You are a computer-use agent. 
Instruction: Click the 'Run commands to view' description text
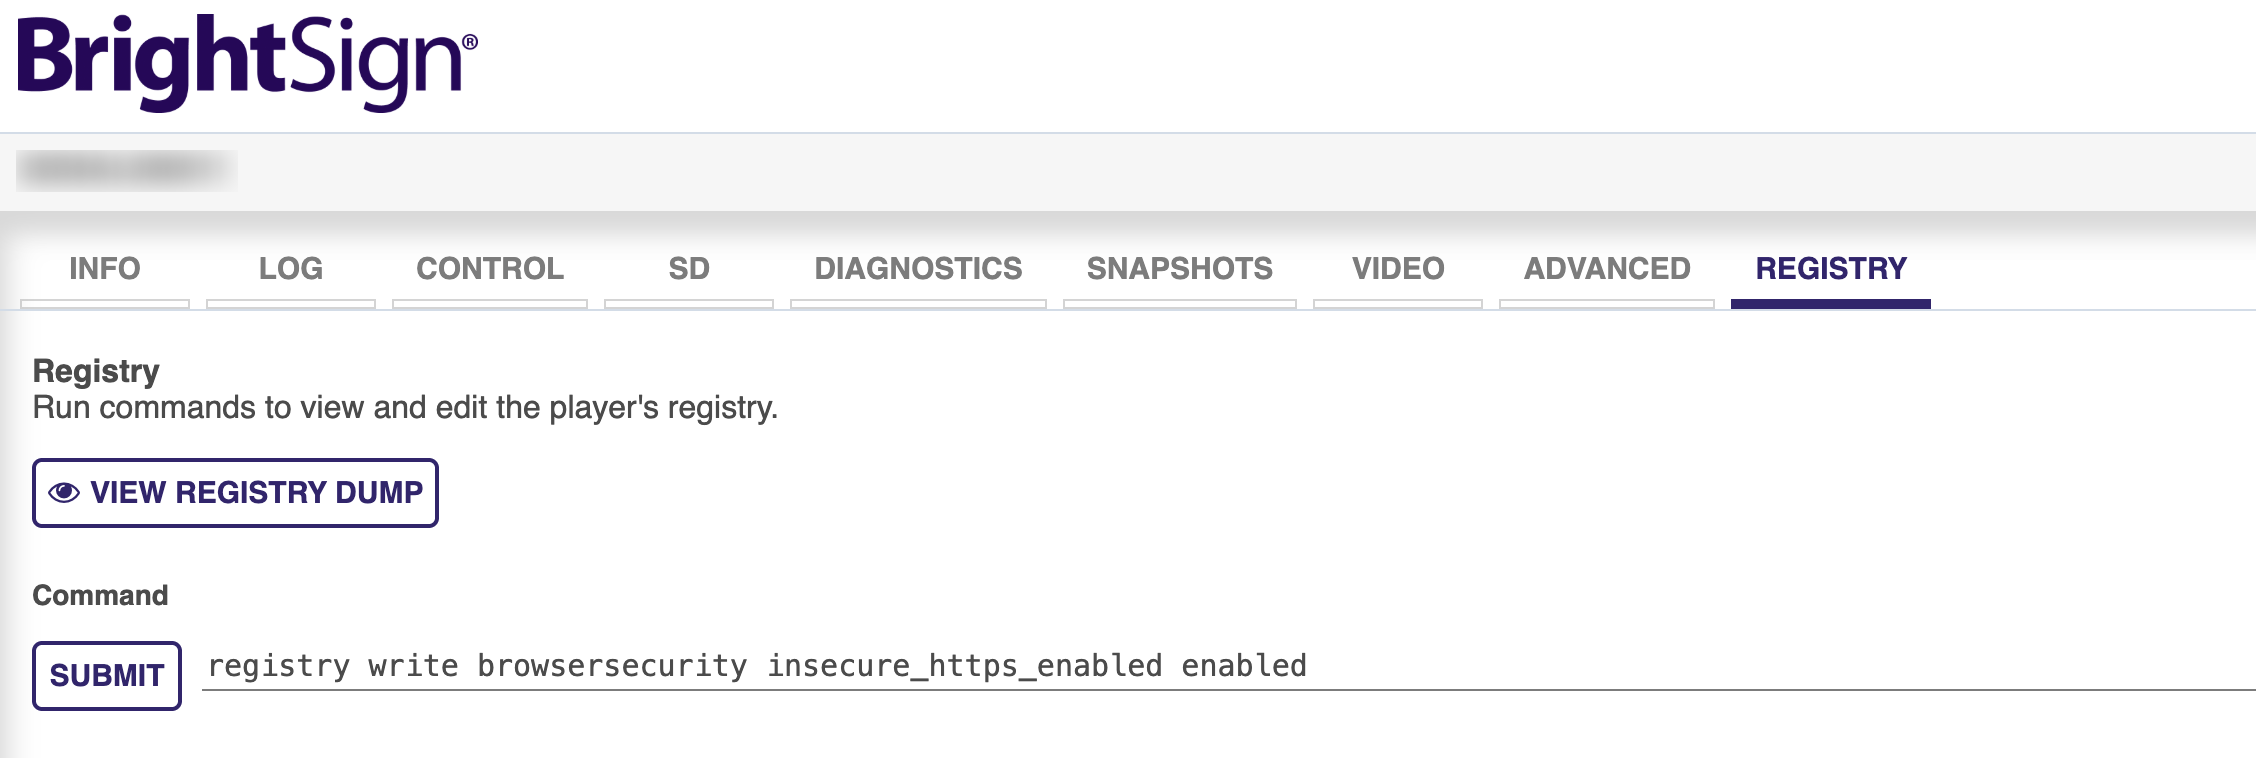[x=405, y=408]
